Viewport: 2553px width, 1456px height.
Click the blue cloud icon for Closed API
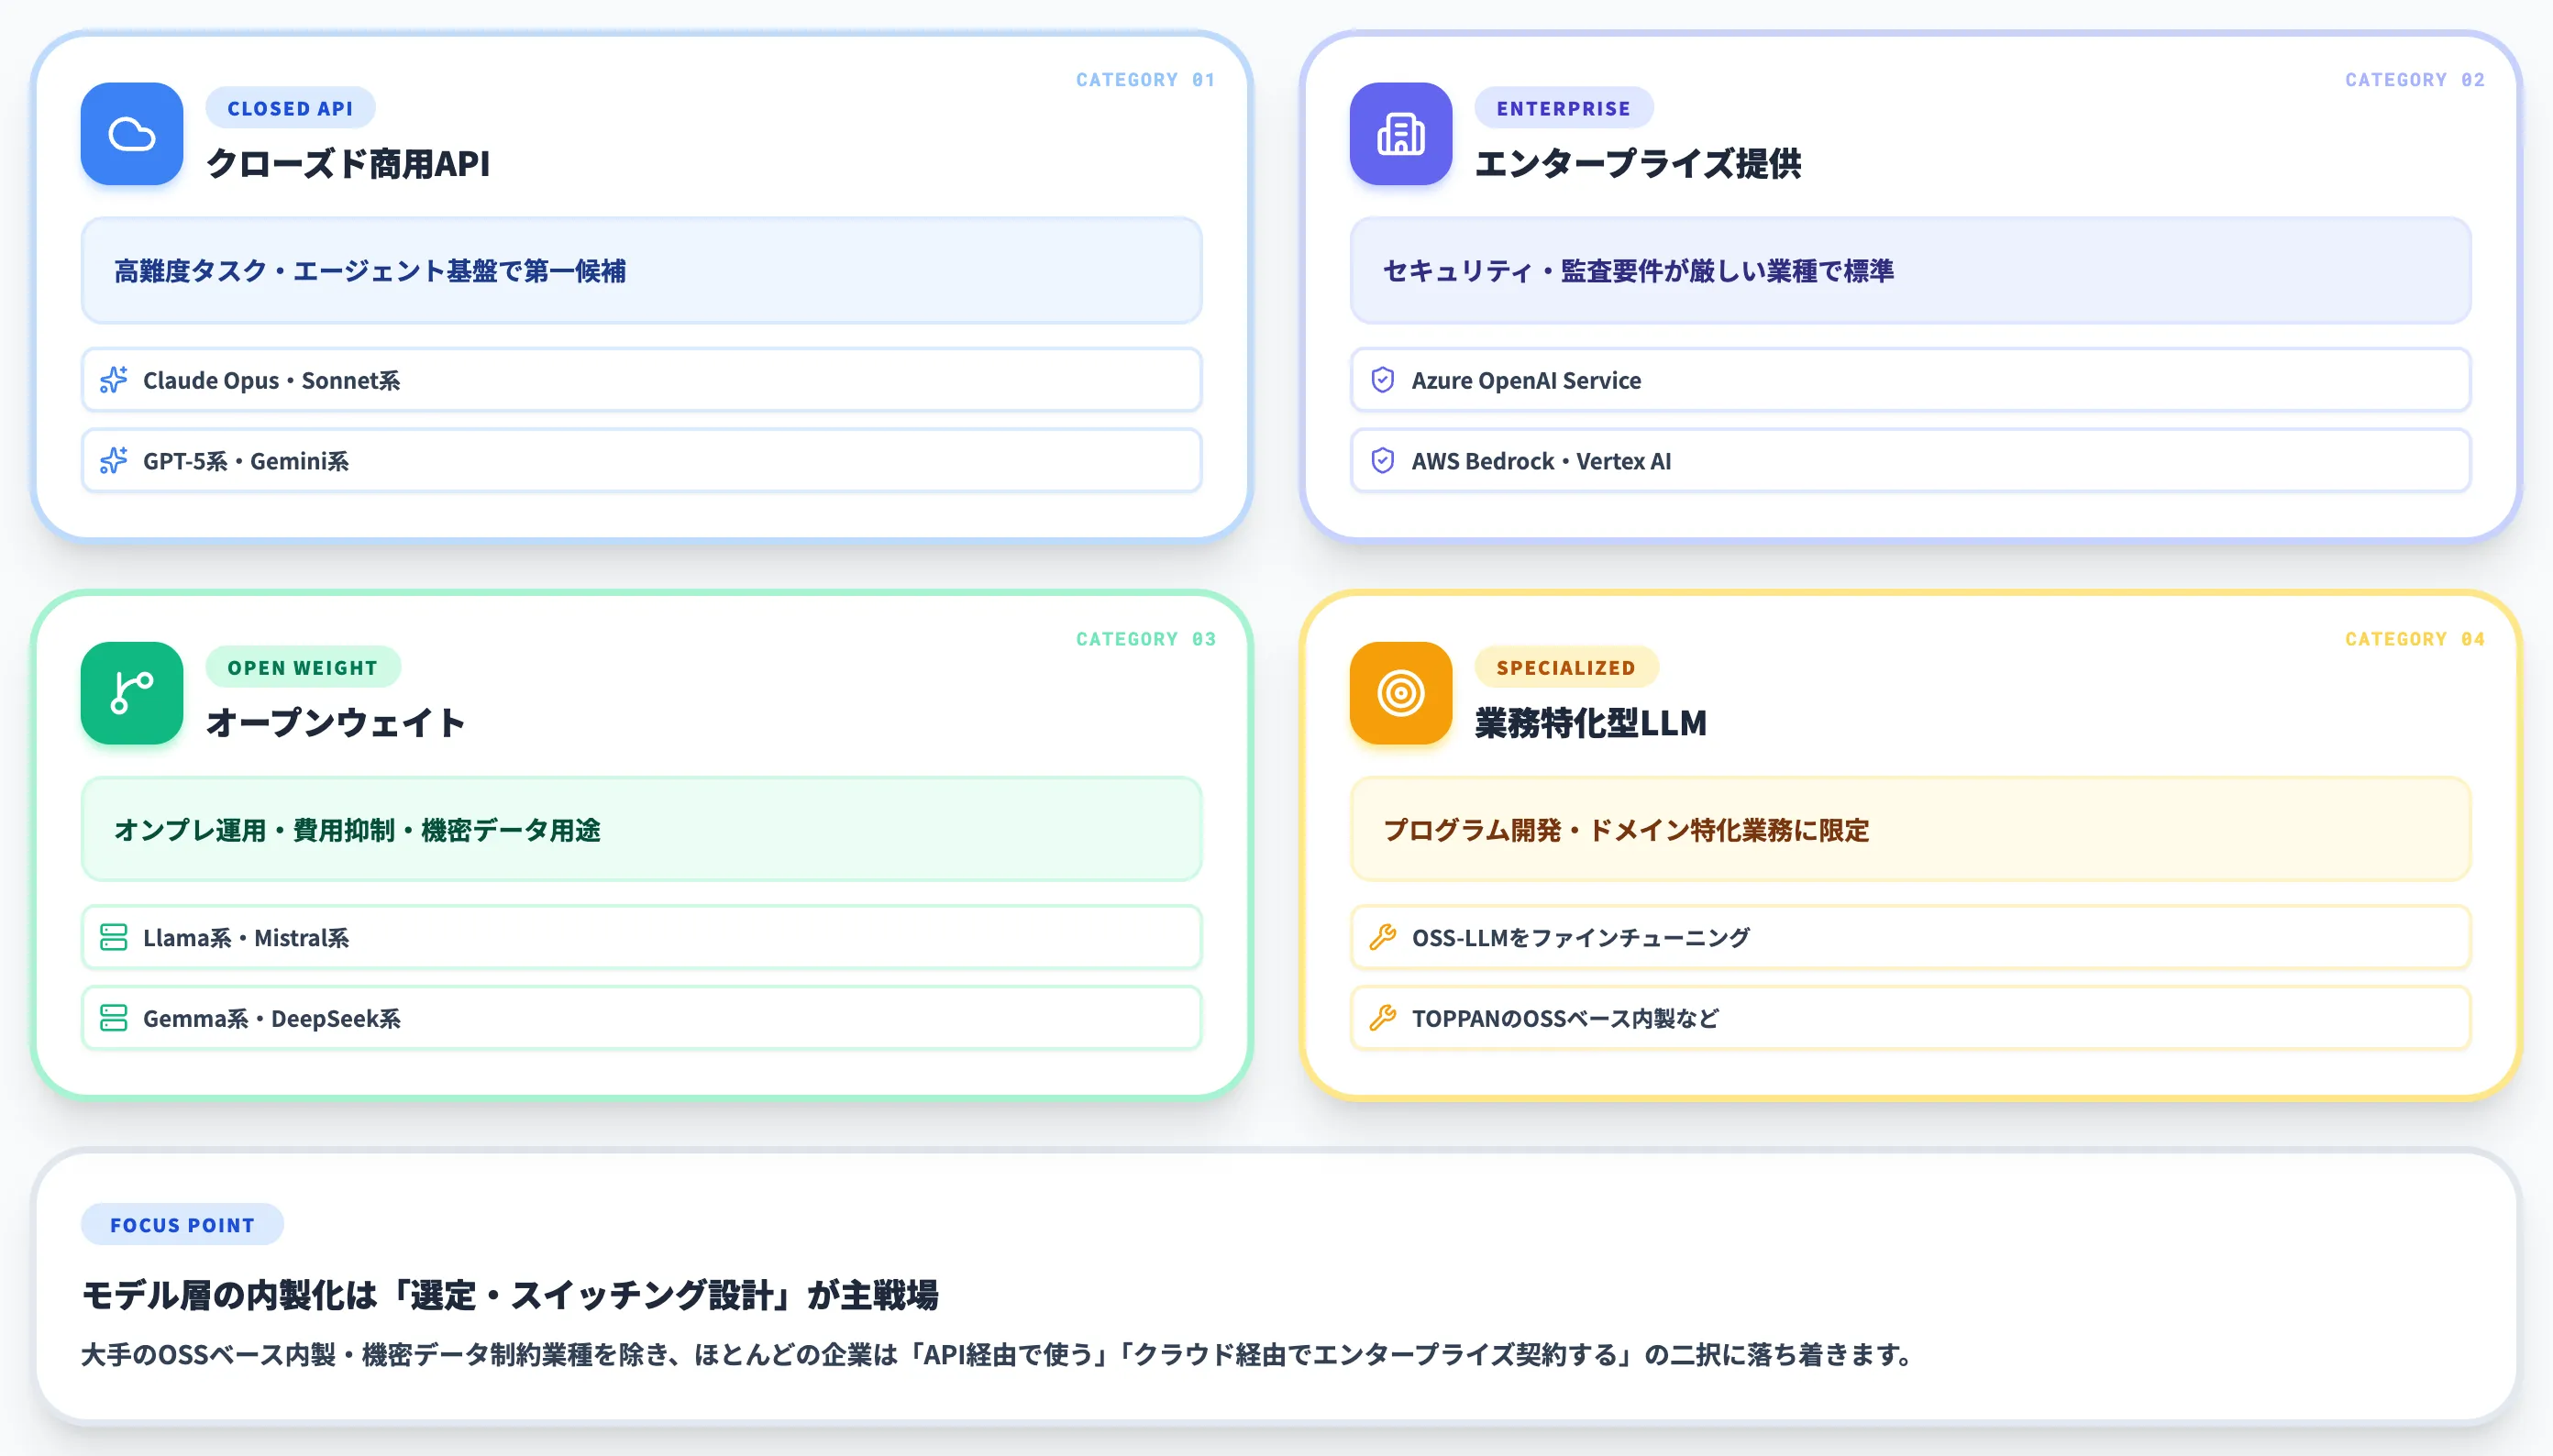(x=132, y=134)
